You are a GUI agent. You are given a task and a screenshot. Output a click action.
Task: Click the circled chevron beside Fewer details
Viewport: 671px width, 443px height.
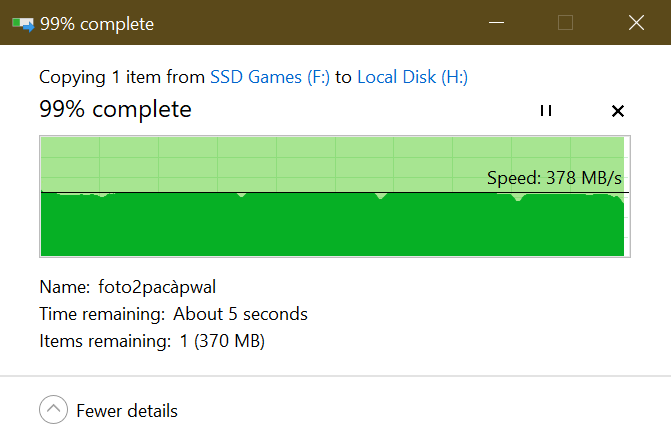53,410
